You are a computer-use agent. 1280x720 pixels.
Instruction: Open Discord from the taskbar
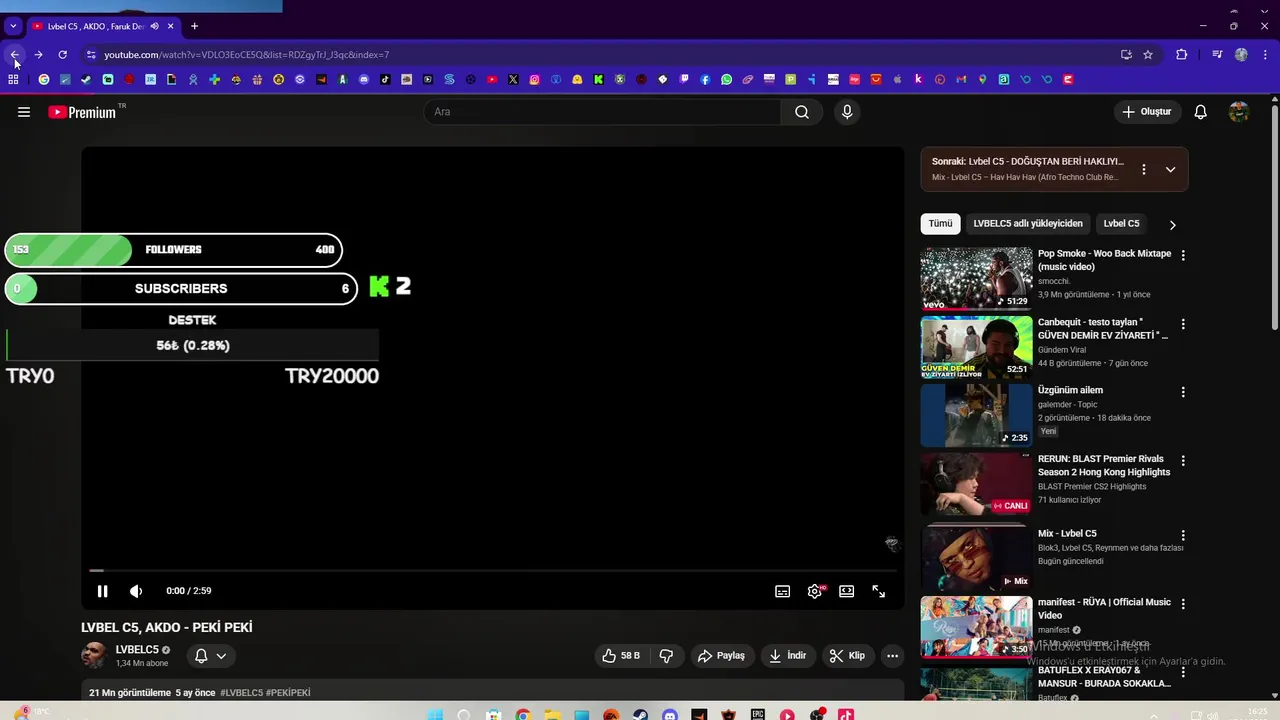(x=670, y=715)
